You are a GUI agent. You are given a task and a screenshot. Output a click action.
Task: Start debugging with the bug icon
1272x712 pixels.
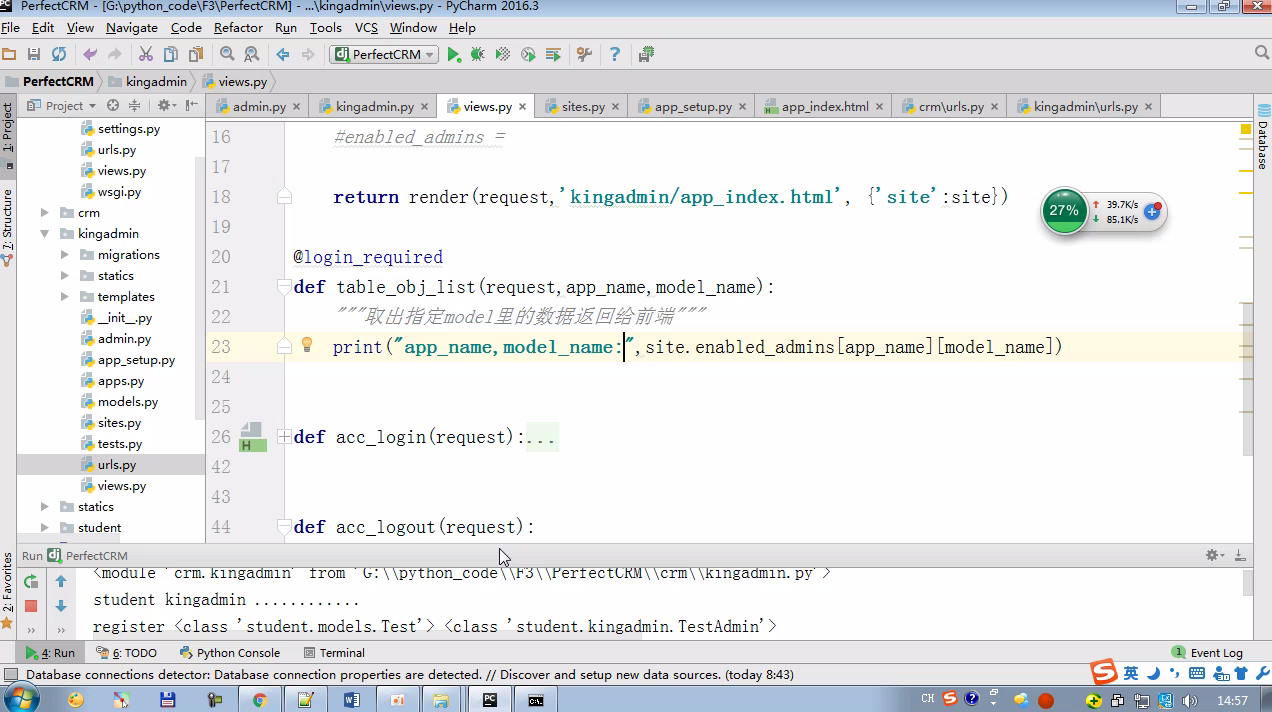click(478, 54)
